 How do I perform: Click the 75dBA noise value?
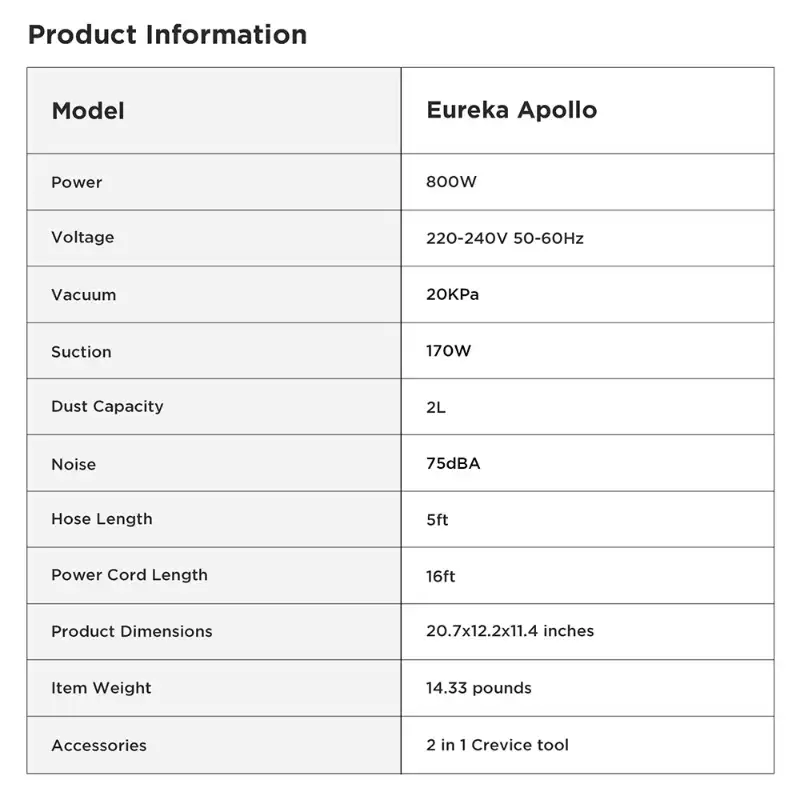[x=453, y=463]
